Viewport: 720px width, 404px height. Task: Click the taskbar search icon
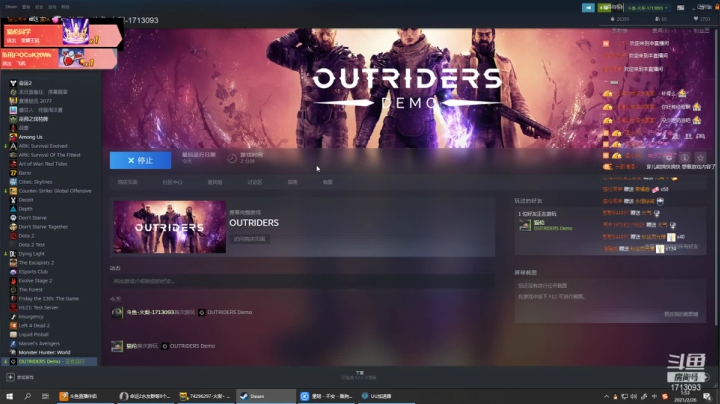(28, 396)
